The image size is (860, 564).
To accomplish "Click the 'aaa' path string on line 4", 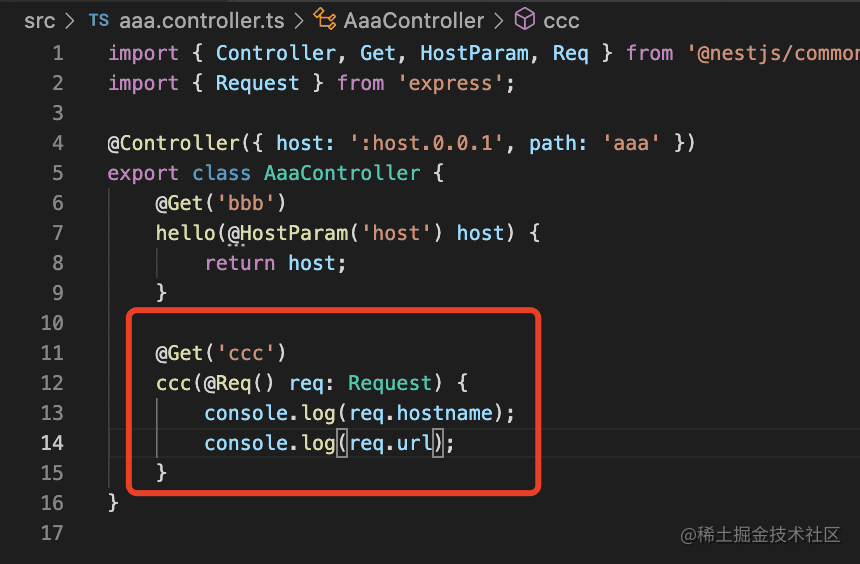I will tap(631, 143).
